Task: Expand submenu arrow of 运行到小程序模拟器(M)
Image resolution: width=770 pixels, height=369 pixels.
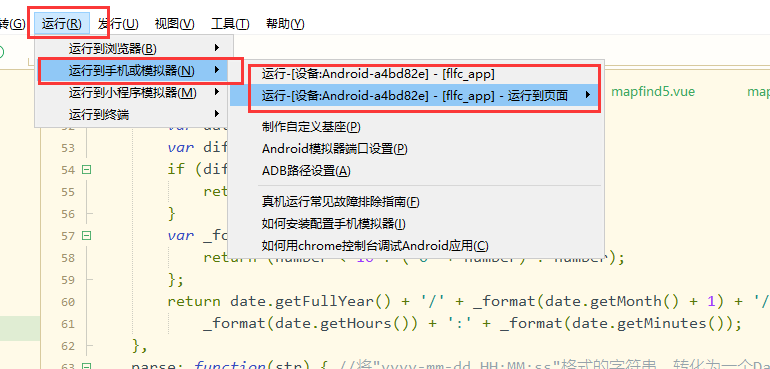Action: click(217, 92)
